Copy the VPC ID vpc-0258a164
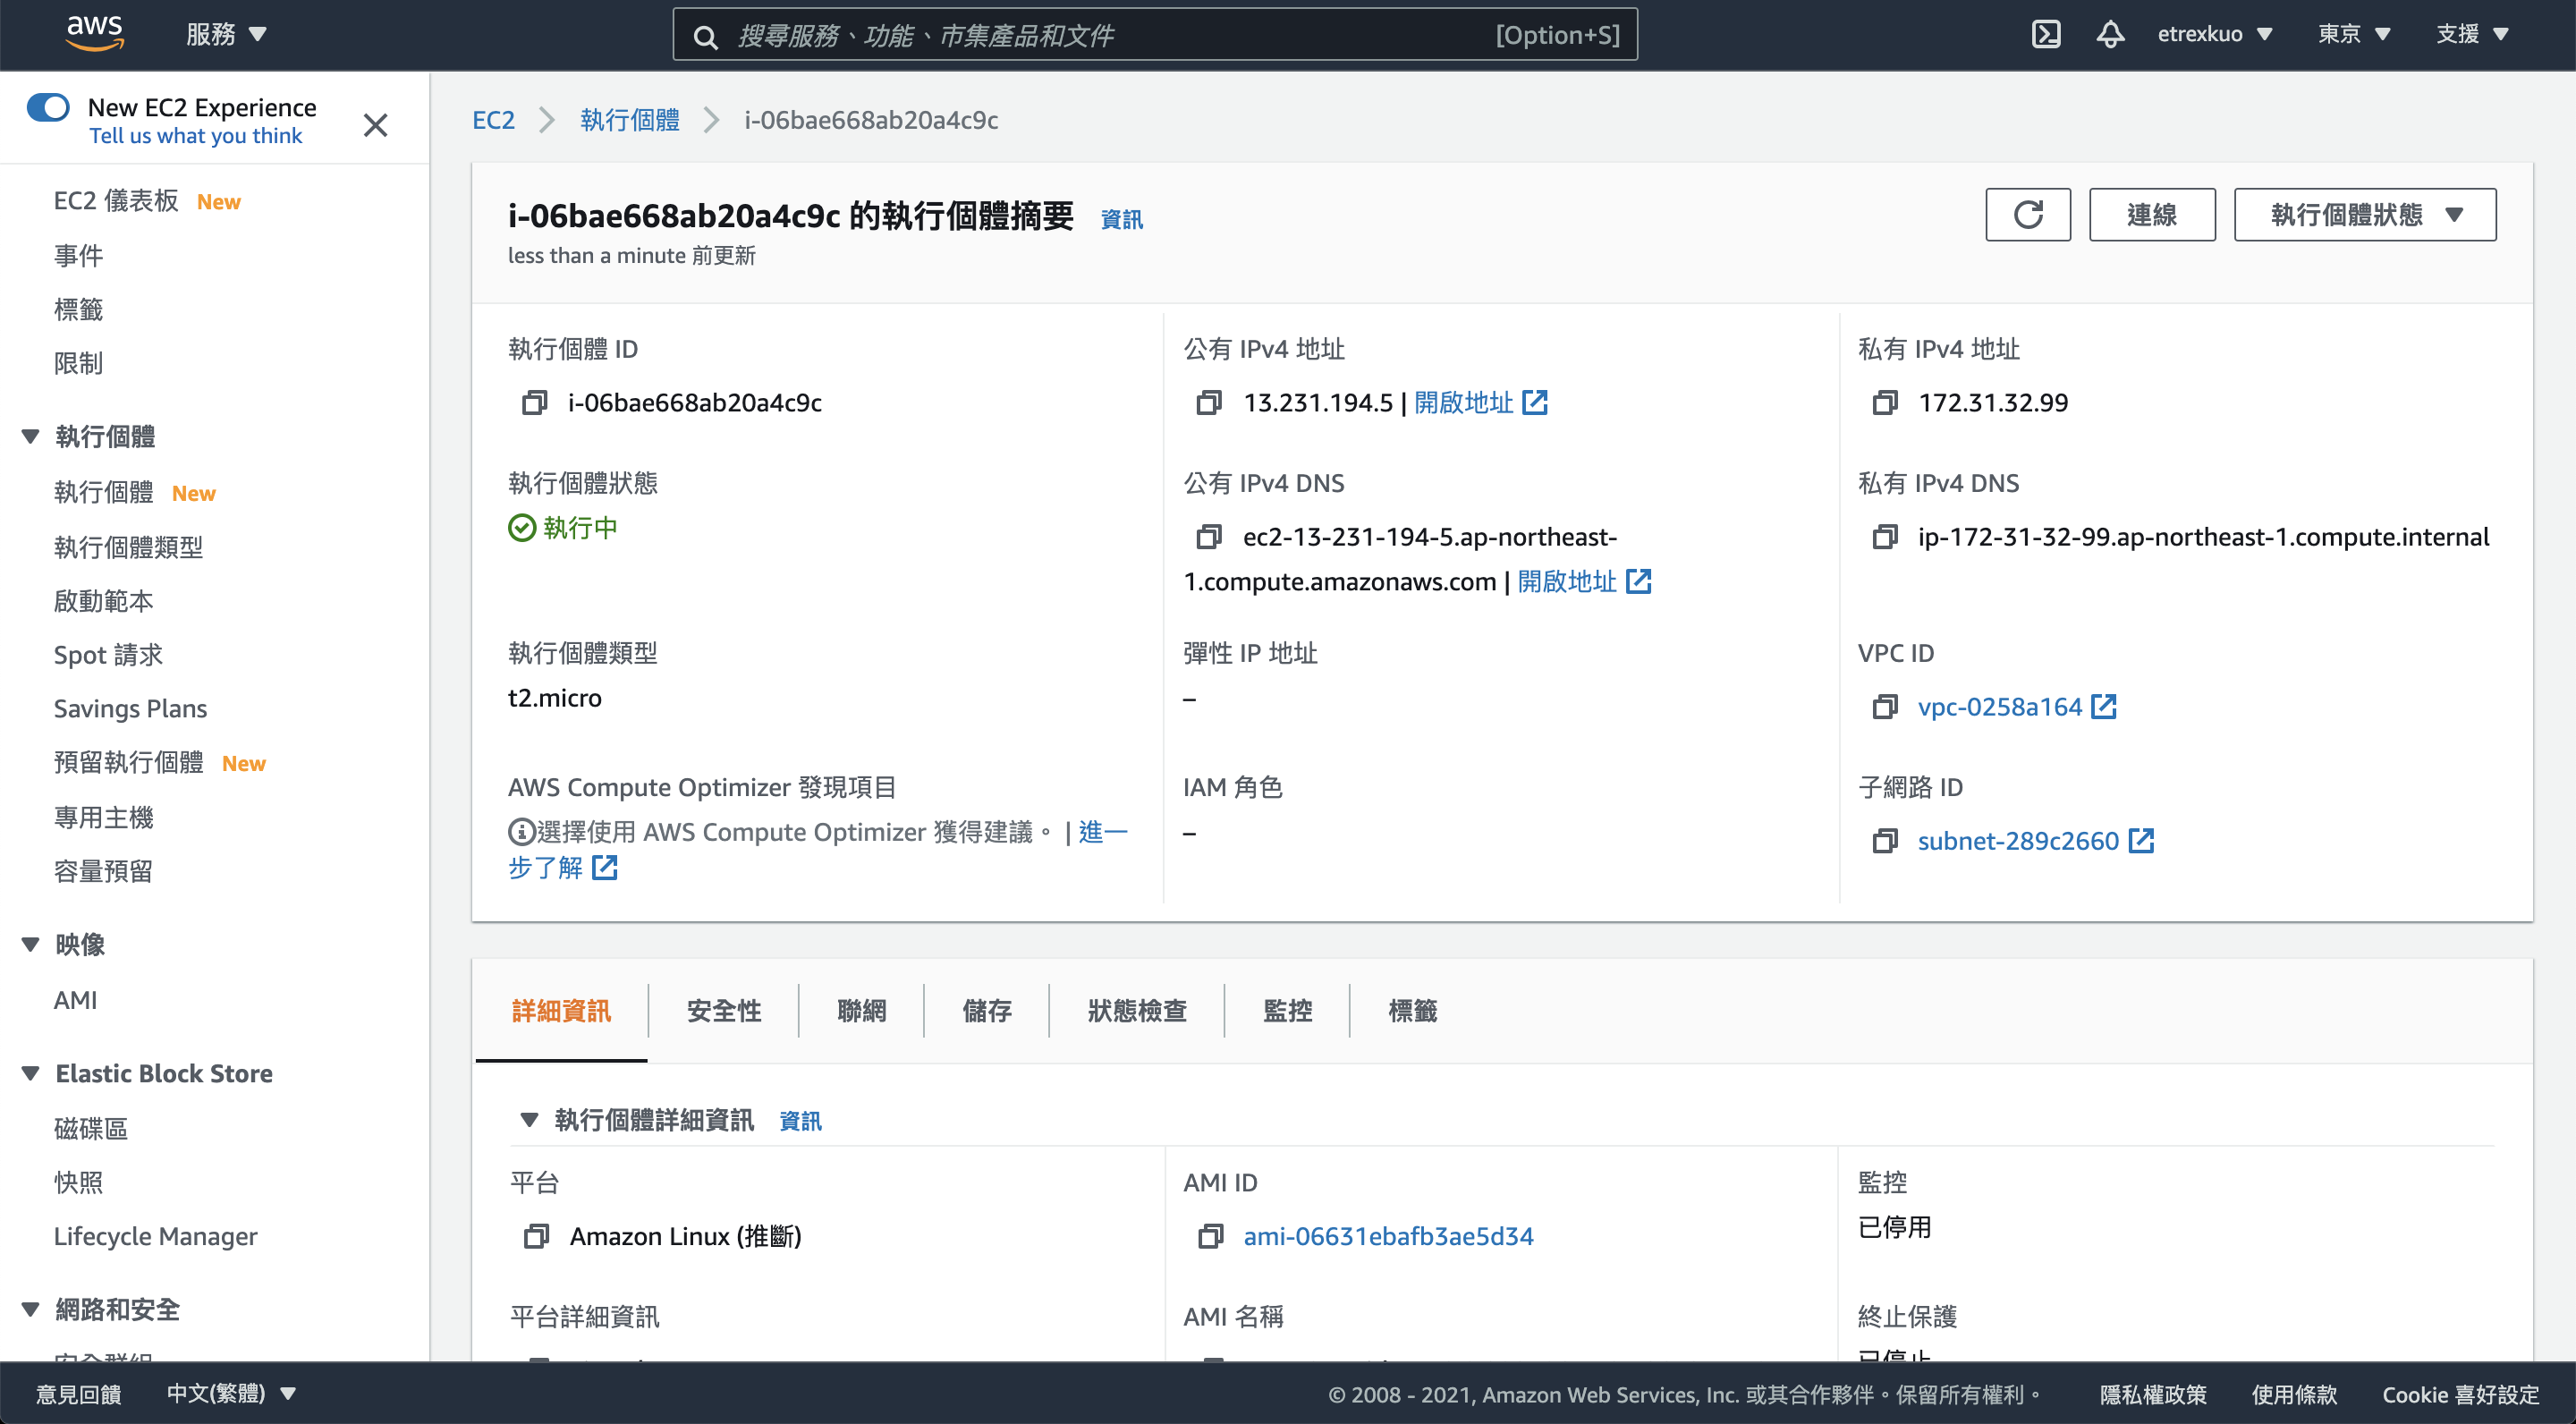This screenshot has height=1424, width=2576. [1884, 707]
